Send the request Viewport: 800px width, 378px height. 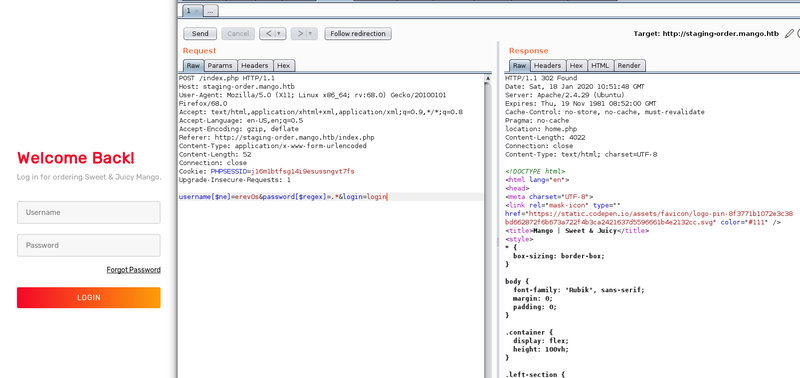(200, 34)
